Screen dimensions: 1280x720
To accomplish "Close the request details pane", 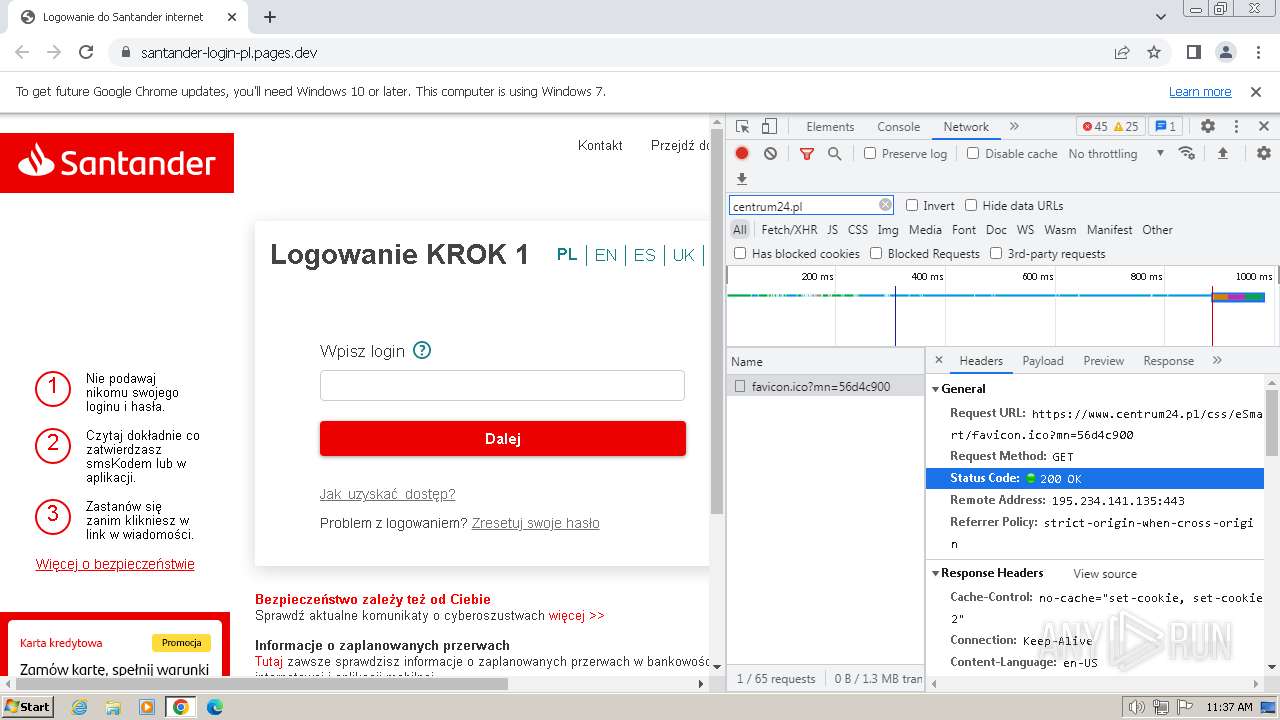I will 938,361.
